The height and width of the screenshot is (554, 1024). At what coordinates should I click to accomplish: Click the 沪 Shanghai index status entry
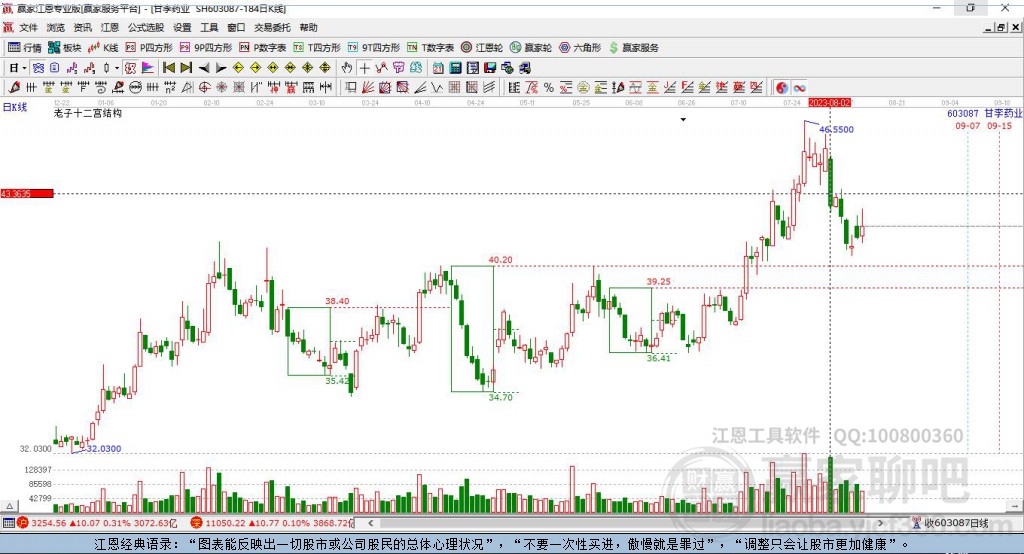pyautogui.click(x=96, y=523)
